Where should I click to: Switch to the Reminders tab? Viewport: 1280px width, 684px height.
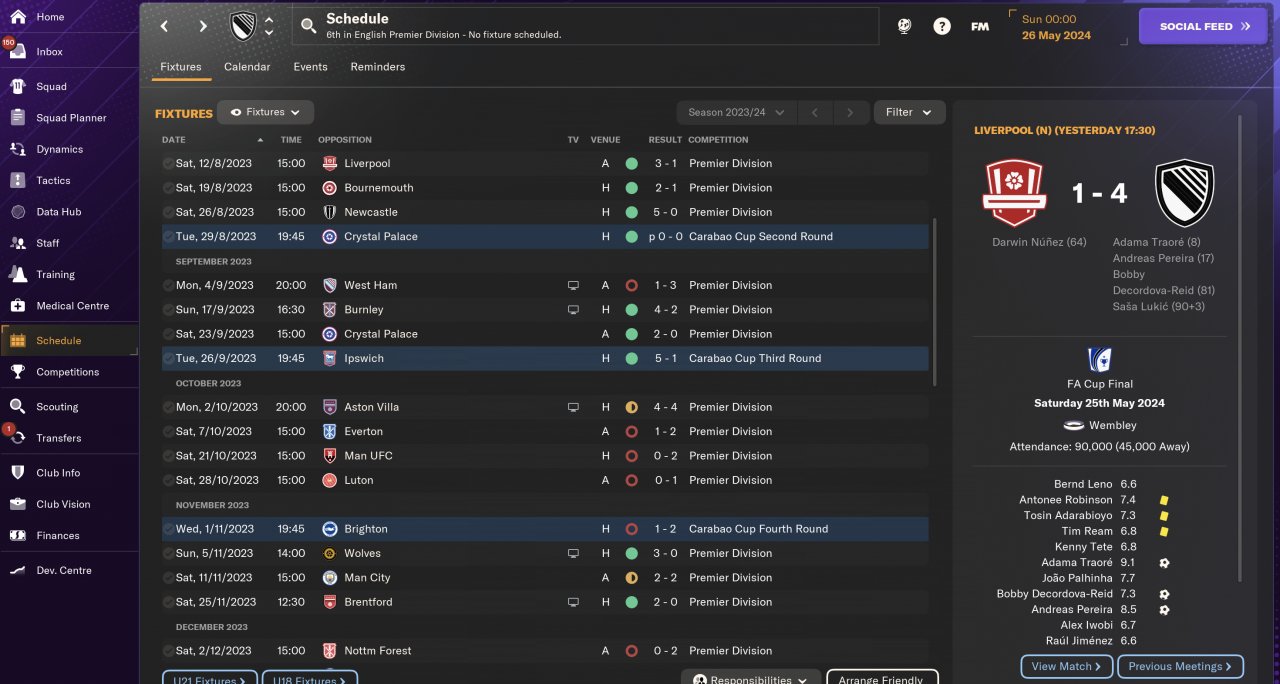click(x=377, y=67)
